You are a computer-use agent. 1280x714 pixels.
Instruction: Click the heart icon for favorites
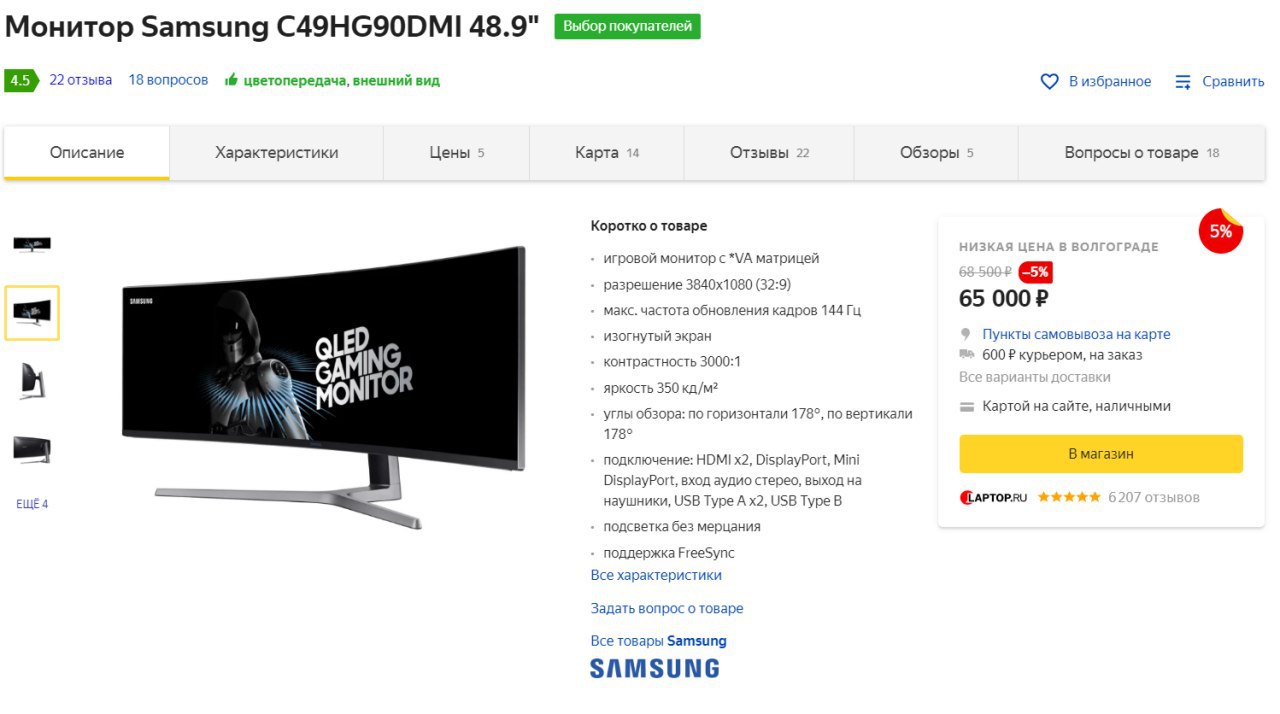tap(1049, 81)
